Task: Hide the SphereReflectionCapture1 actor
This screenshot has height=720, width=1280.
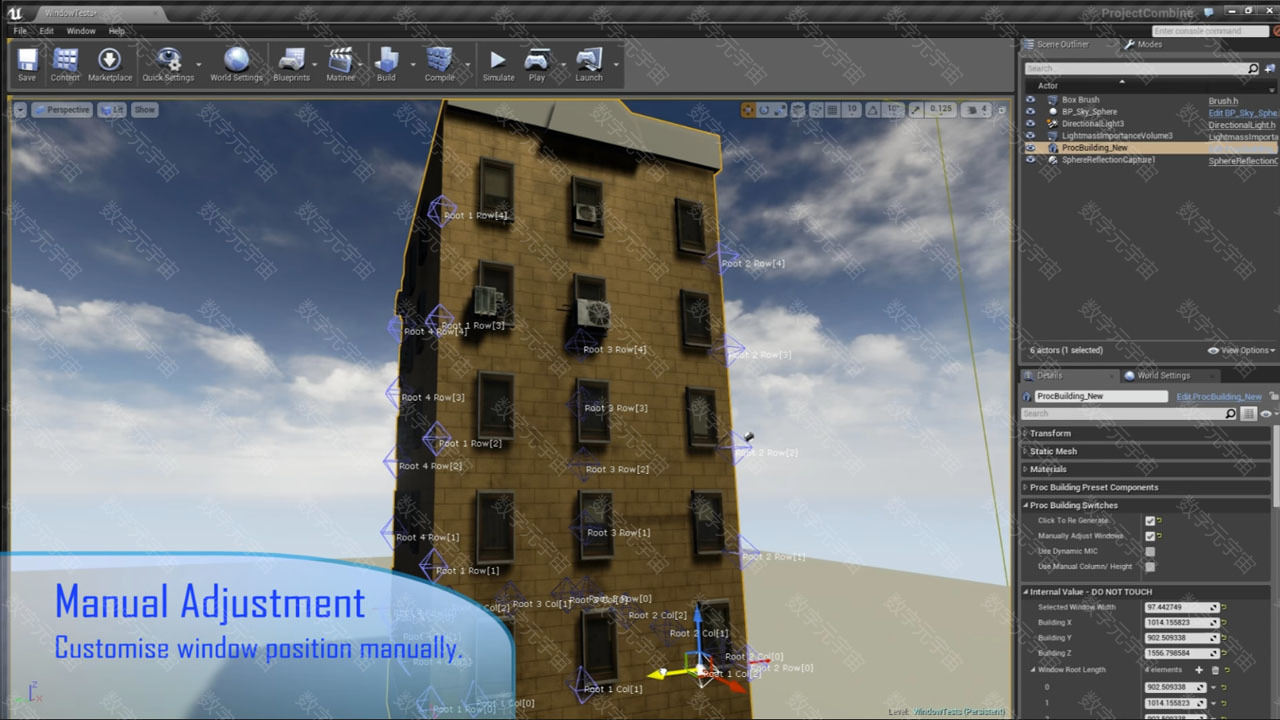Action: 1031,160
